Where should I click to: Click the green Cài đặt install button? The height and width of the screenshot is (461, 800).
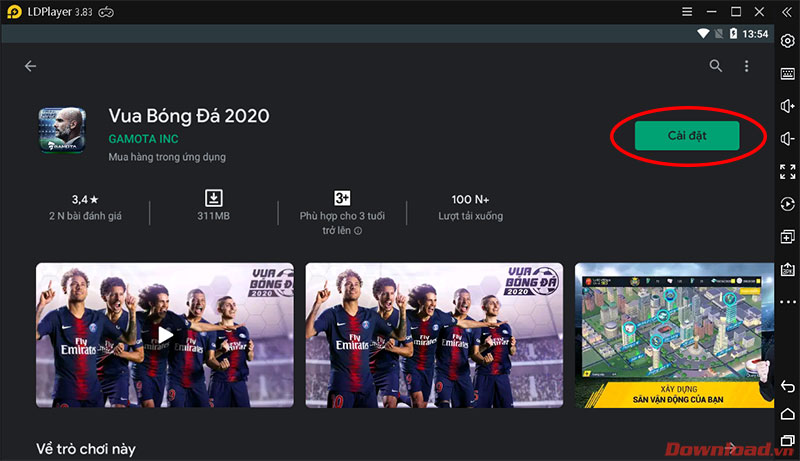pyautogui.click(x=687, y=136)
